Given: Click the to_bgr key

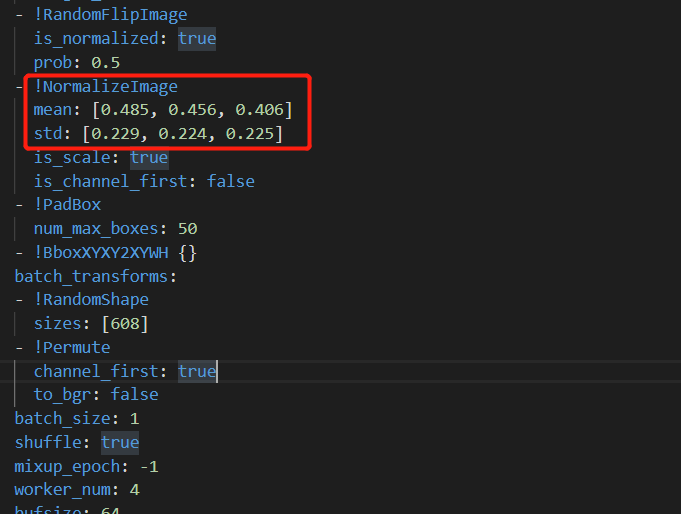Looking at the screenshot, I should click(x=63, y=395).
